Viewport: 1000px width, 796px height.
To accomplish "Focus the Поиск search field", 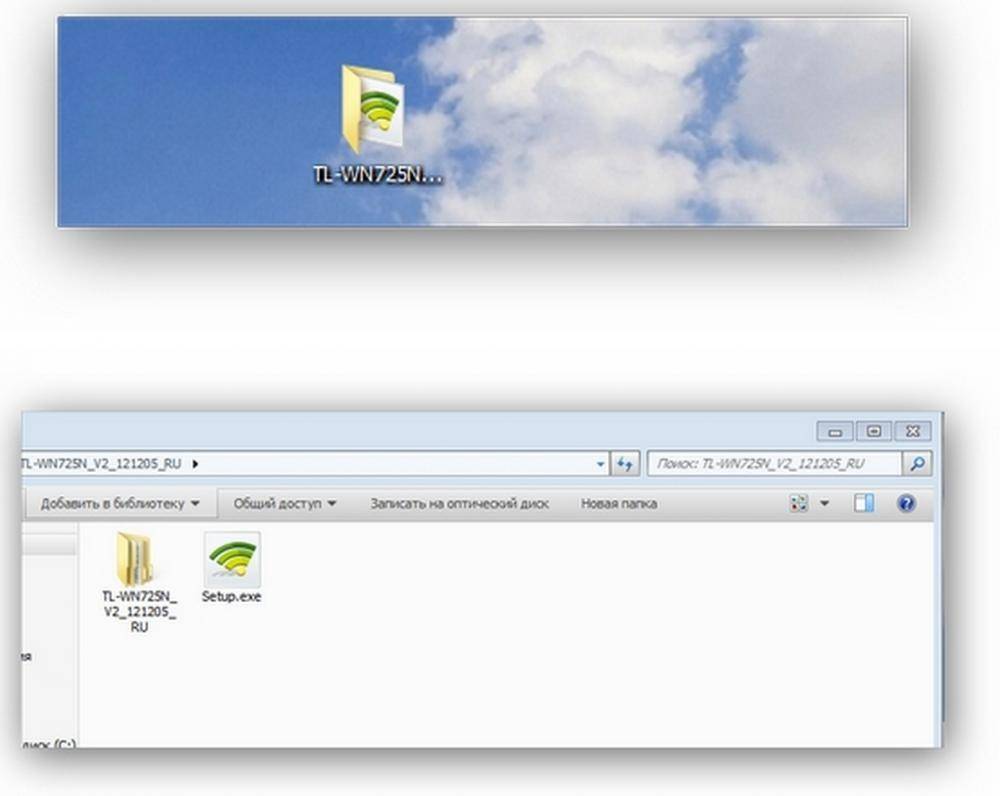I will (x=774, y=464).
